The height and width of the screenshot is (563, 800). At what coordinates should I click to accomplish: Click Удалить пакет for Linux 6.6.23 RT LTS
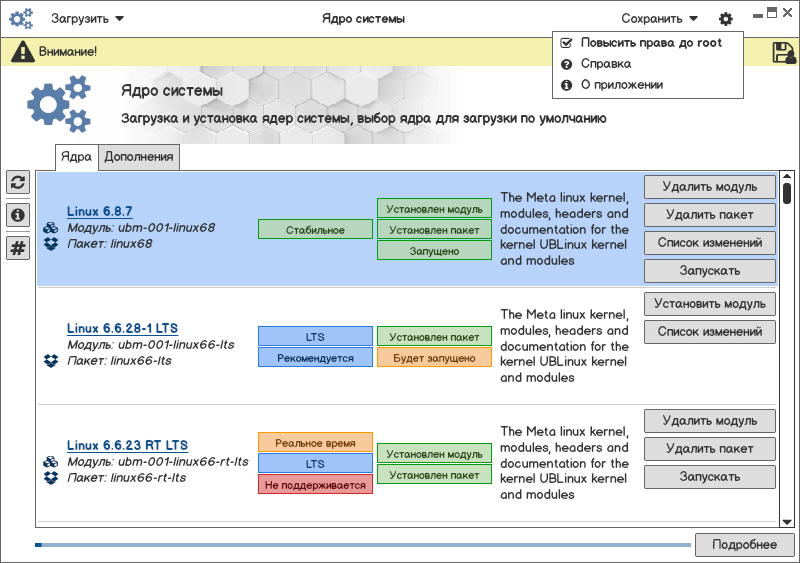coord(710,449)
